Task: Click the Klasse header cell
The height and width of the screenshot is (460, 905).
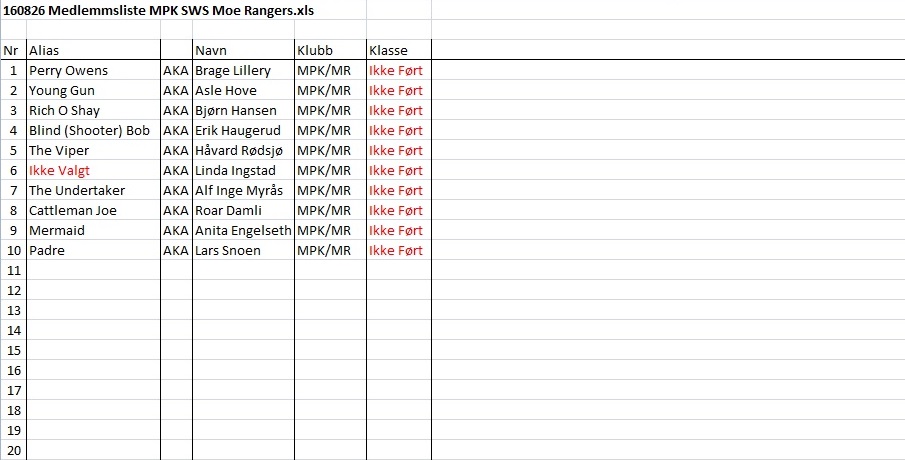Action: pyautogui.click(x=399, y=50)
